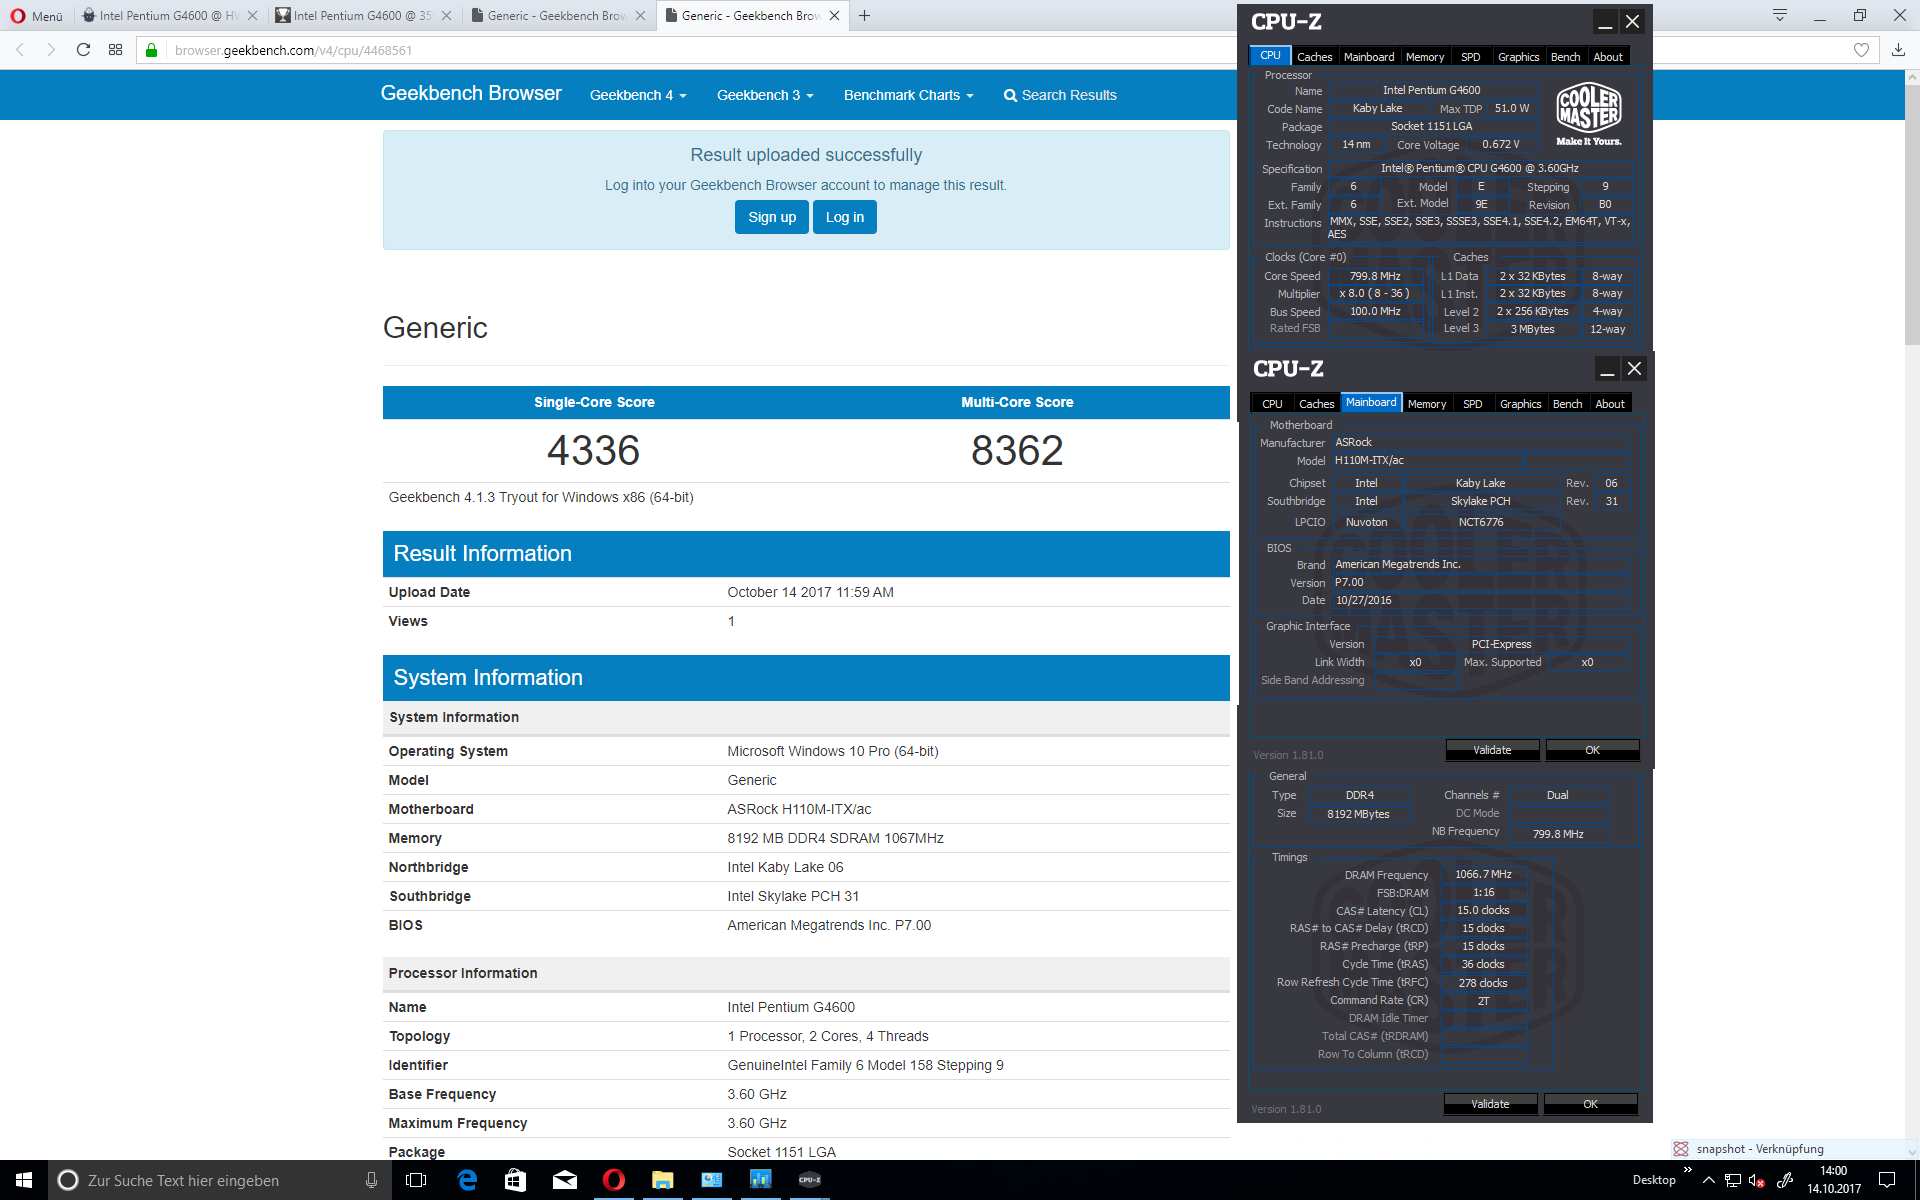Click the CPU-Z taskbar icon
1920x1200 pixels.
pos(810,1180)
